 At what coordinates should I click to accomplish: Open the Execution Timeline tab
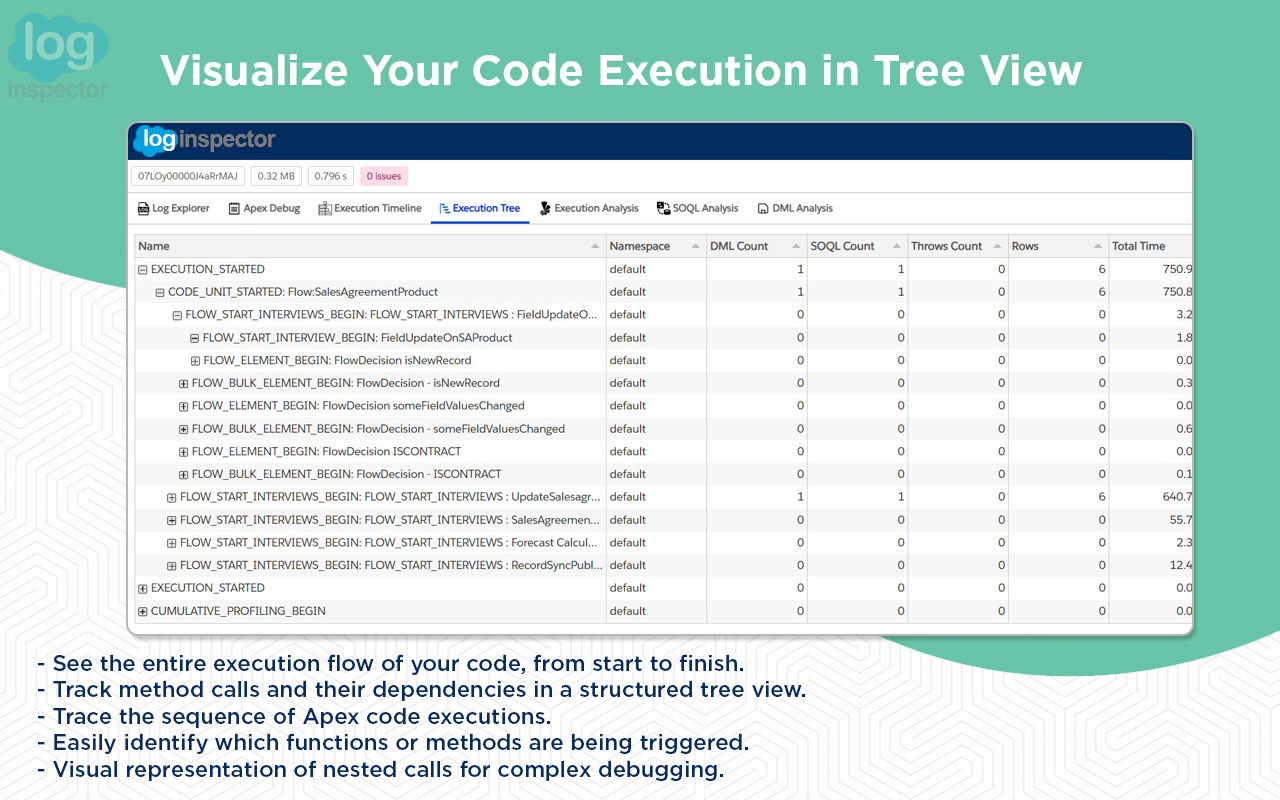[370, 208]
